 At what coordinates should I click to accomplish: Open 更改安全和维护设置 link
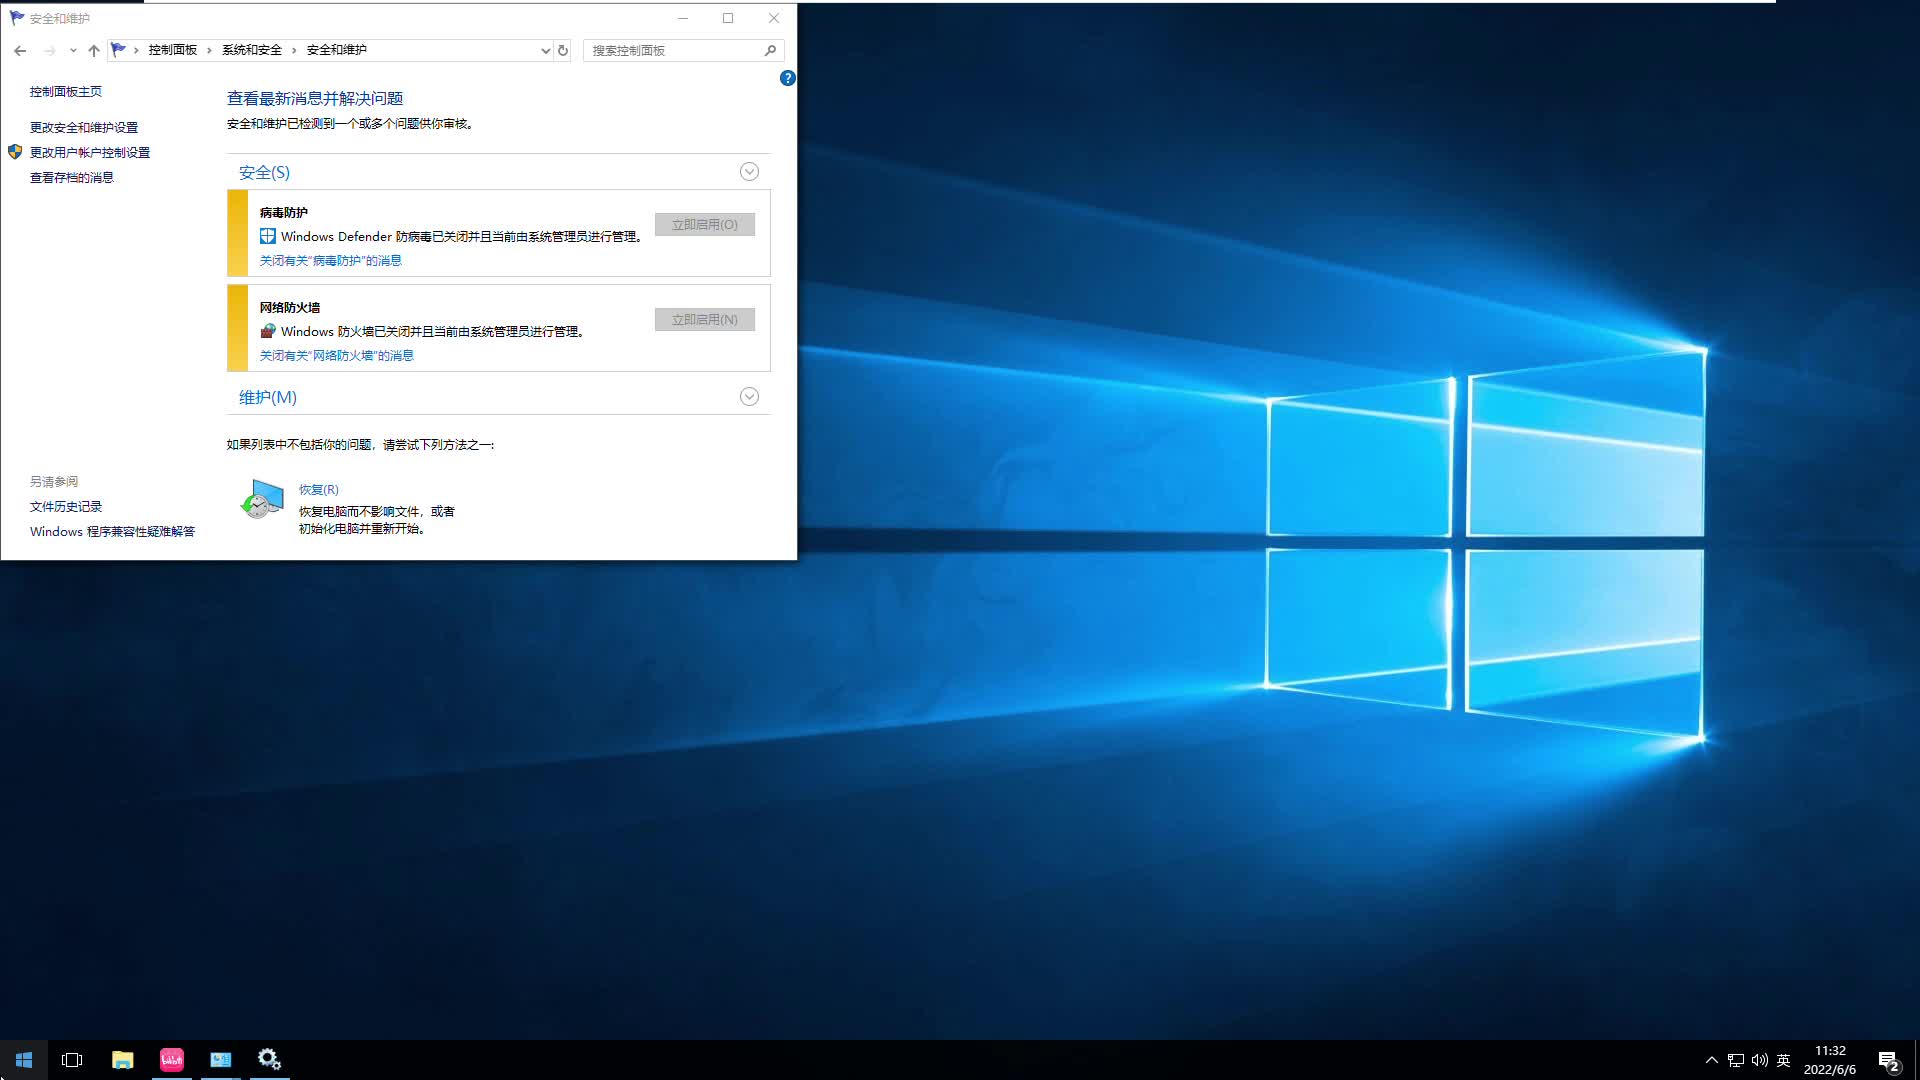(x=84, y=127)
